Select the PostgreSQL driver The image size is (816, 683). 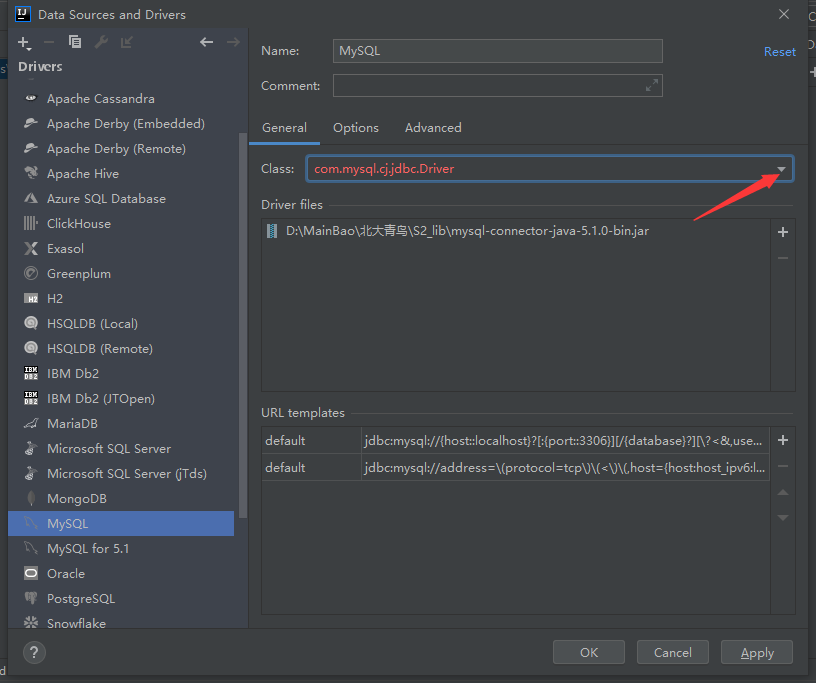point(121,598)
